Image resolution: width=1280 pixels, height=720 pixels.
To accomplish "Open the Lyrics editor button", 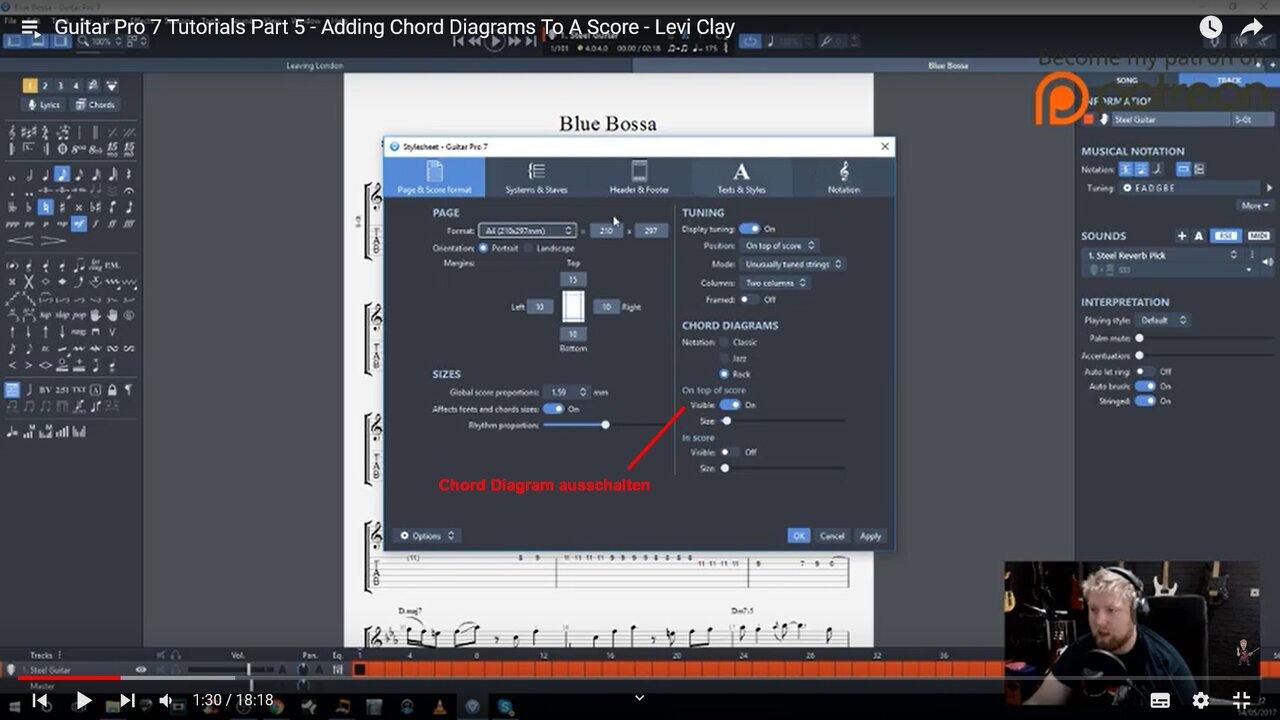I will click(45, 105).
